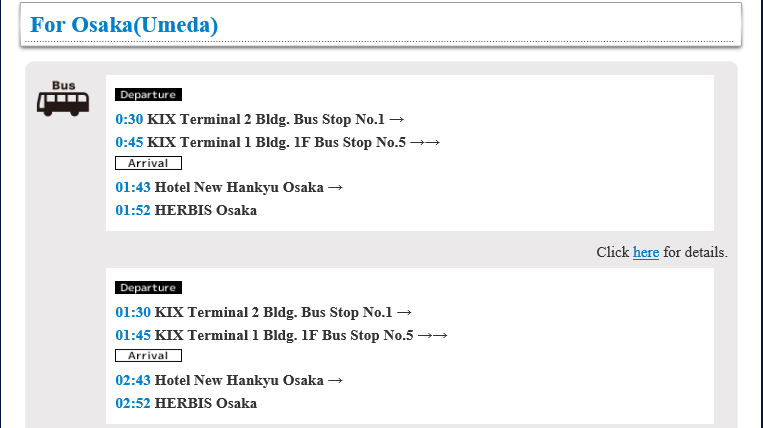Select the first Departure label
The image size is (763, 428).
[148, 95]
